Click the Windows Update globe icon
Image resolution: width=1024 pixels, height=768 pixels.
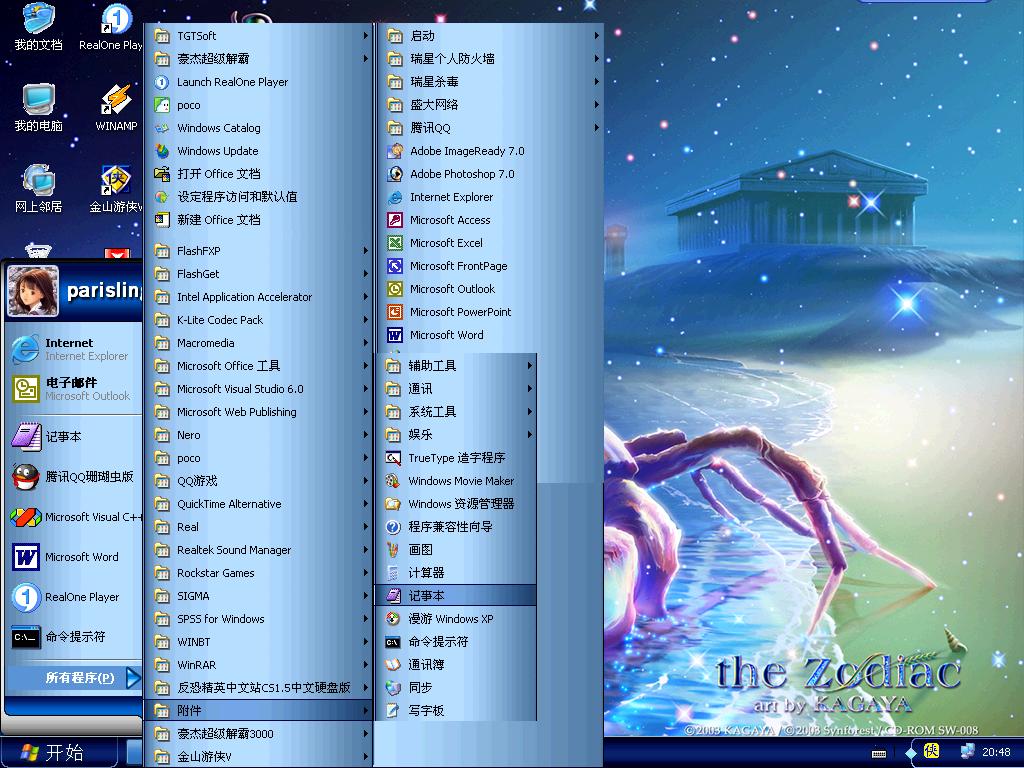[x=161, y=151]
